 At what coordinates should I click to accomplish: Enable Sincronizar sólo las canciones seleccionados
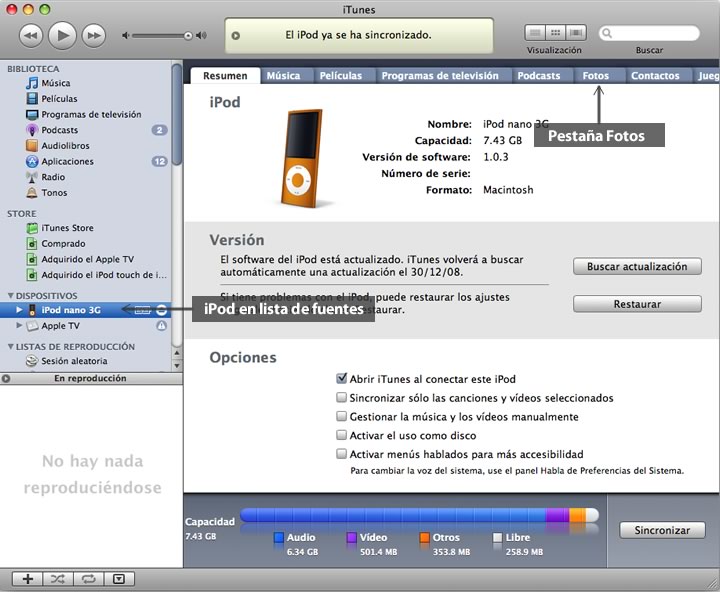[x=341, y=397]
